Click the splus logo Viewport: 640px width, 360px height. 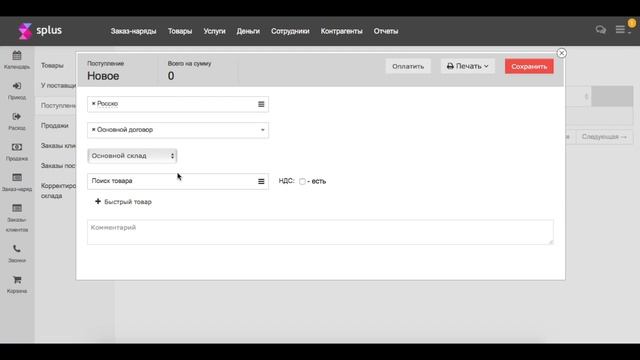[40, 31]
